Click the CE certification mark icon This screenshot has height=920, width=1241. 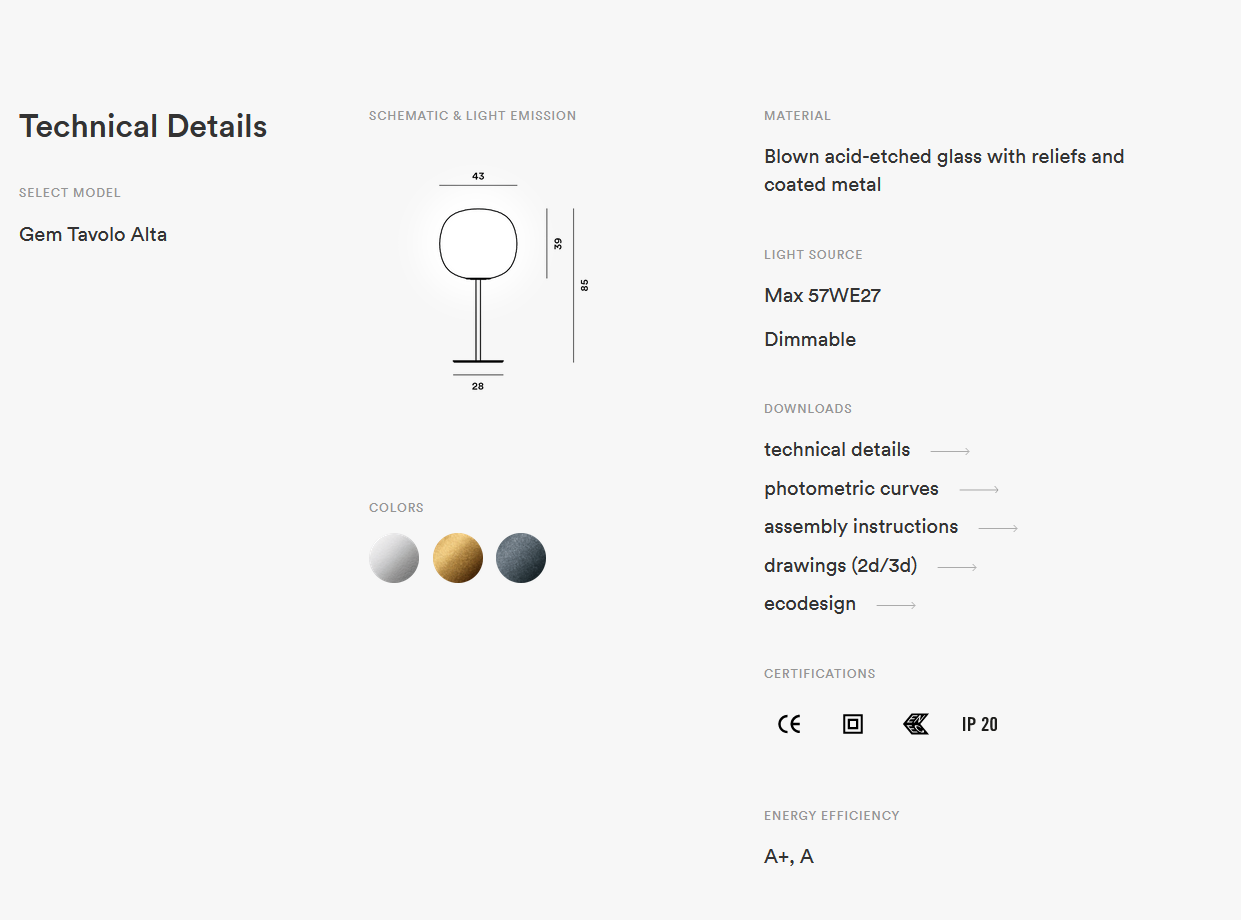789,724
